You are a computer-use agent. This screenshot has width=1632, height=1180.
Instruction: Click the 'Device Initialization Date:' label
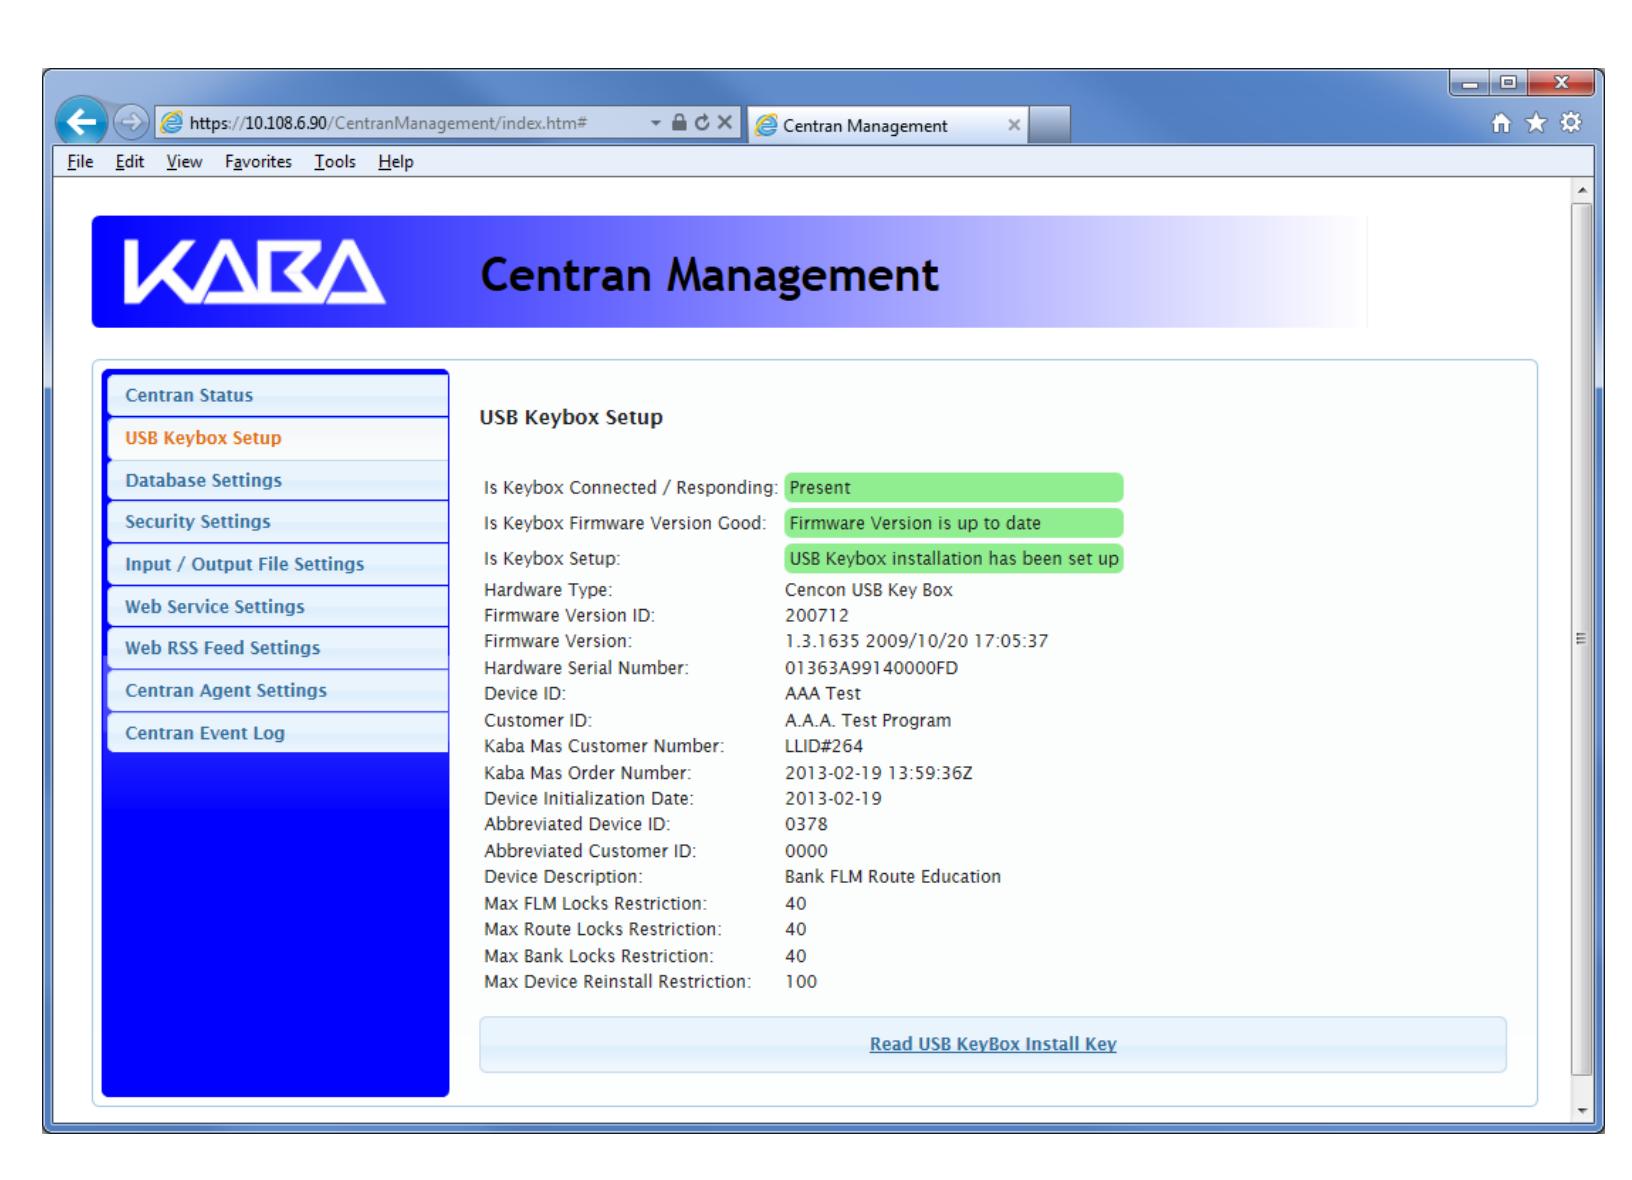pyautogui.click(x=589, y=799)
